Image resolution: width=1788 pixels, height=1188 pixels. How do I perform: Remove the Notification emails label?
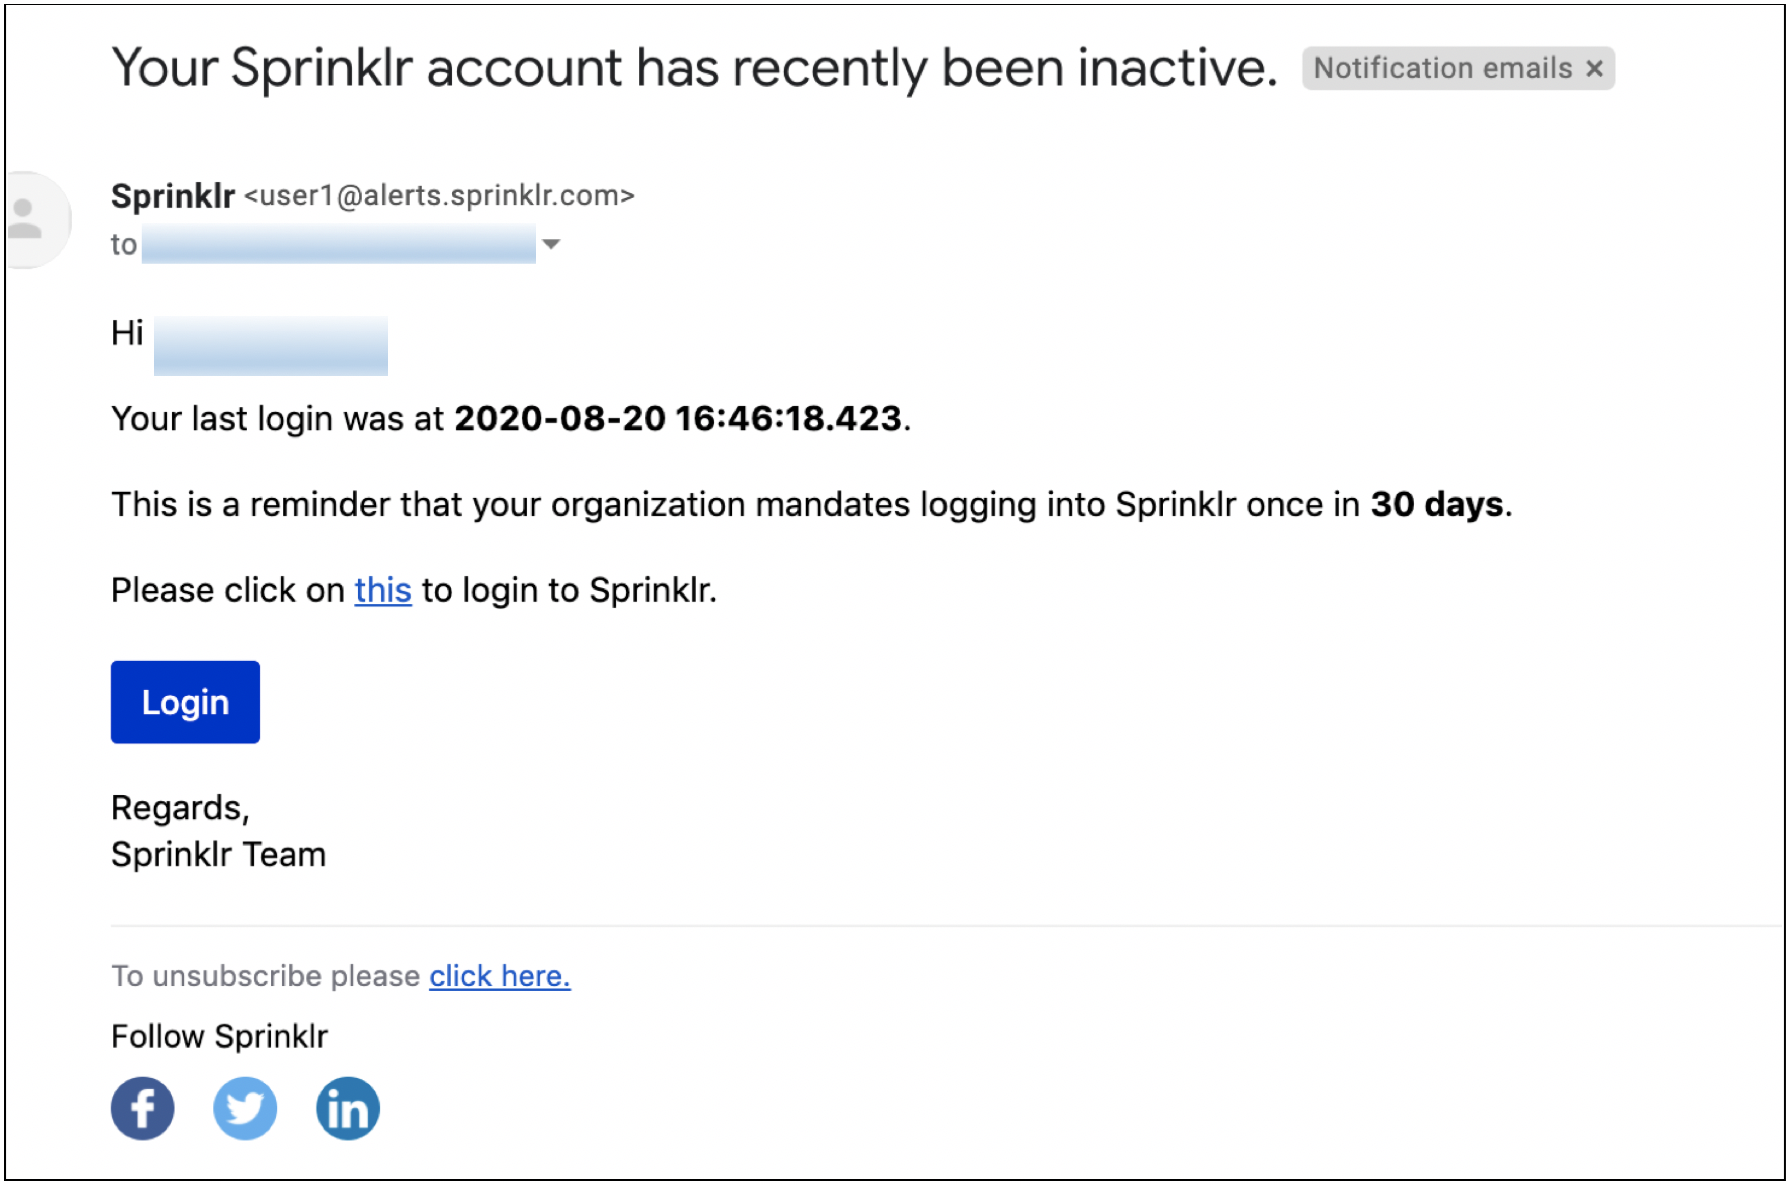[1594, 68]
